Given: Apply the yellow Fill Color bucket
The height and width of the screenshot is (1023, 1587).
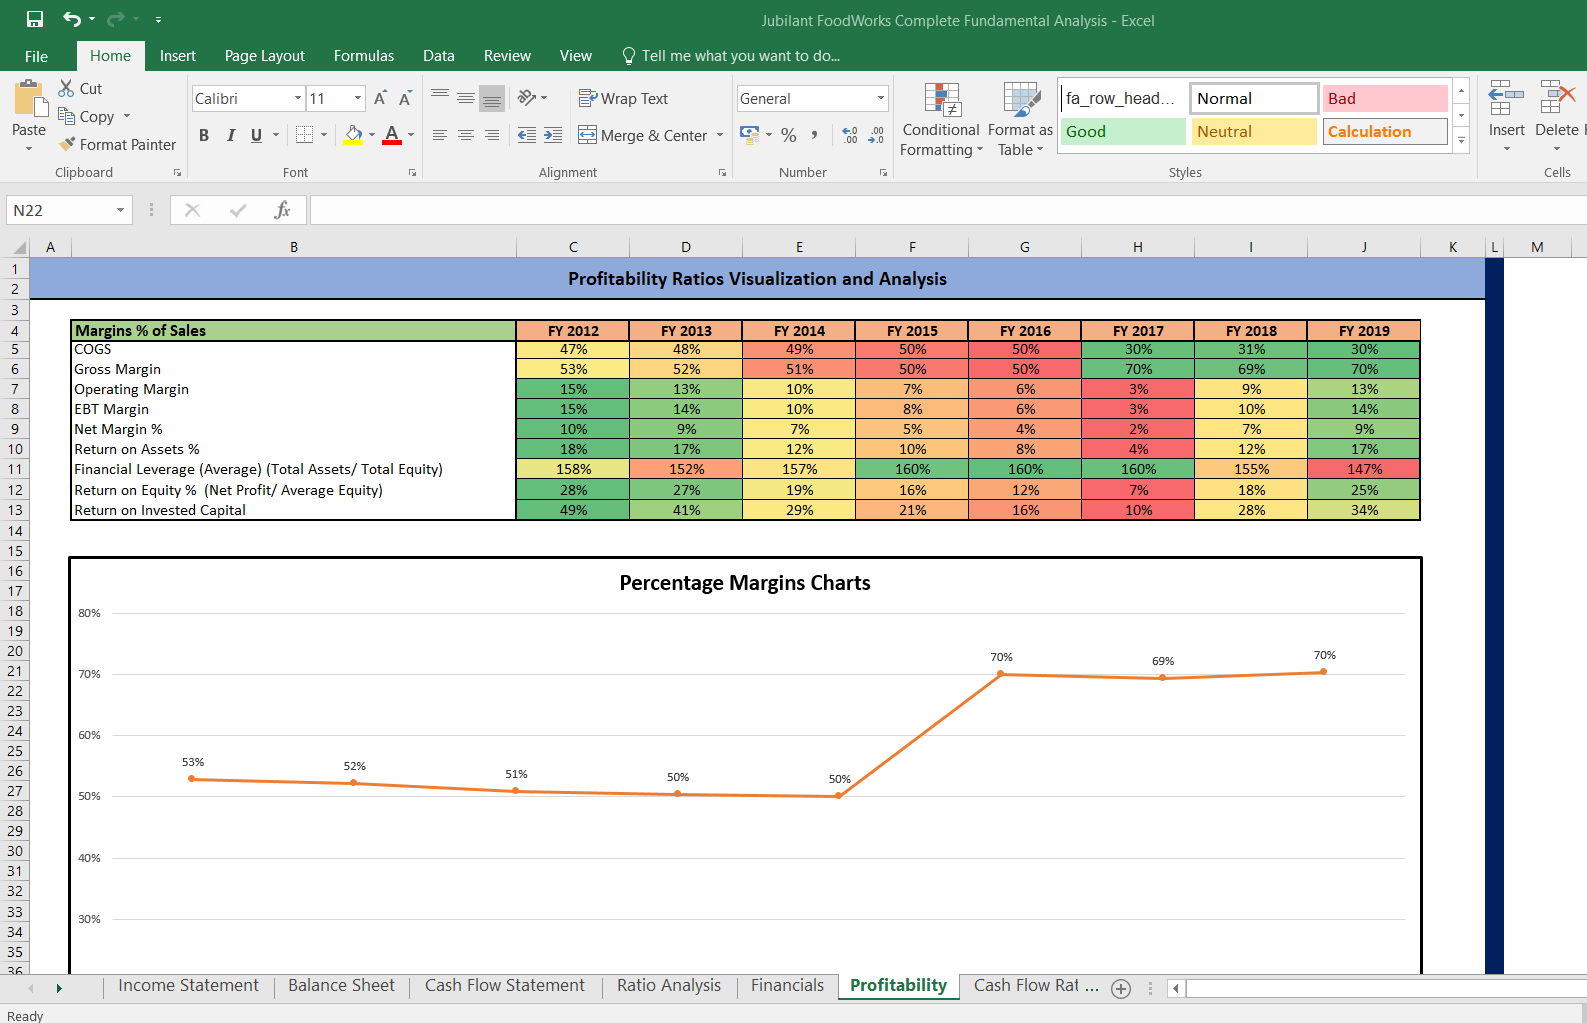Looking at the screenshot, I should click(354, 134).
